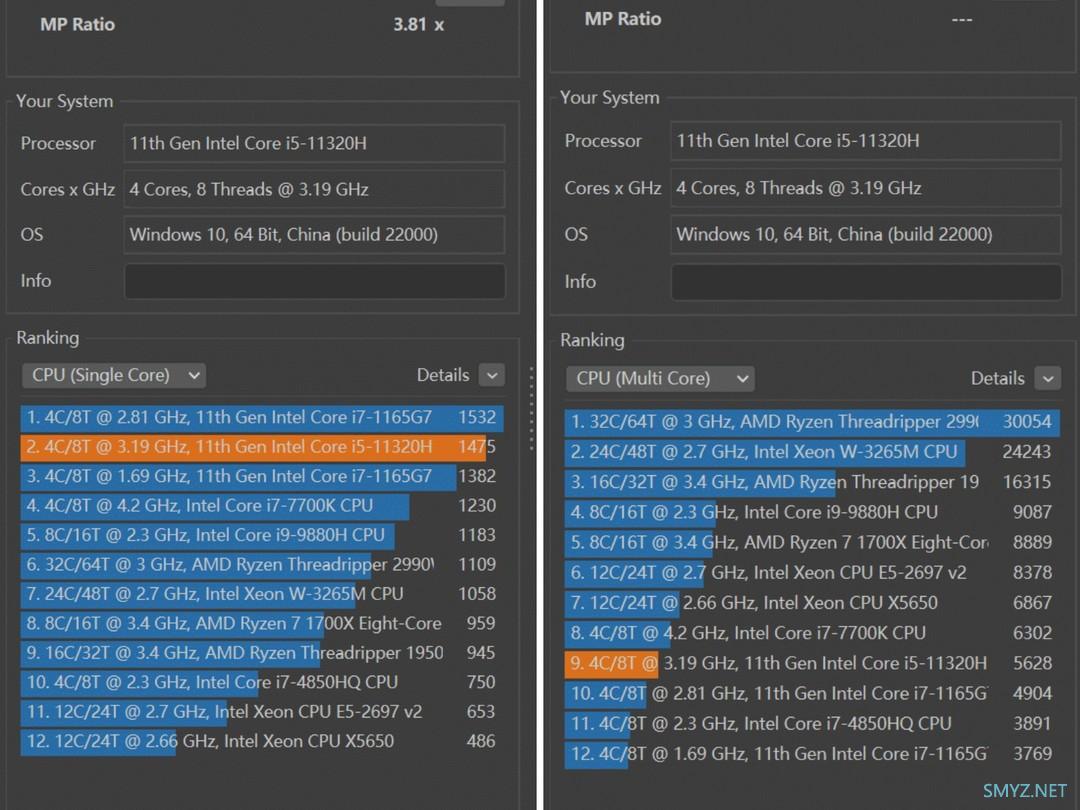The width and height of the screenshot is (1080, 810).
Task: Click the Info field in the right panel
Action: (x=865, y=282)
